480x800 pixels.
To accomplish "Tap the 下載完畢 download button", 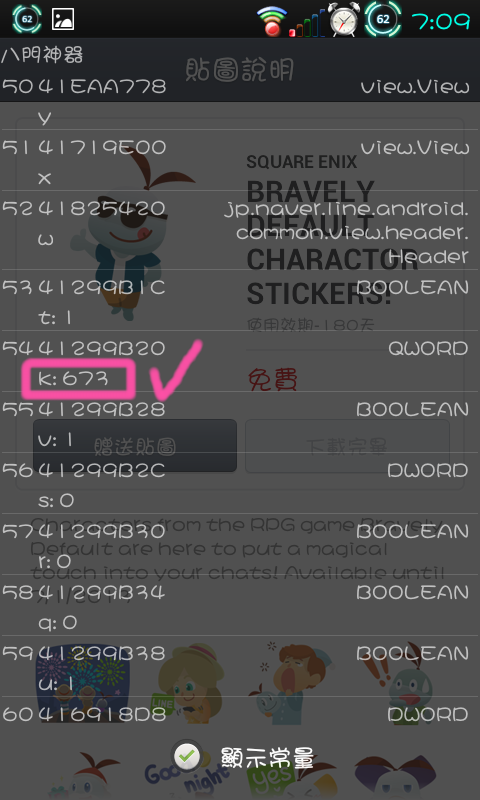I will coord(347,446).
